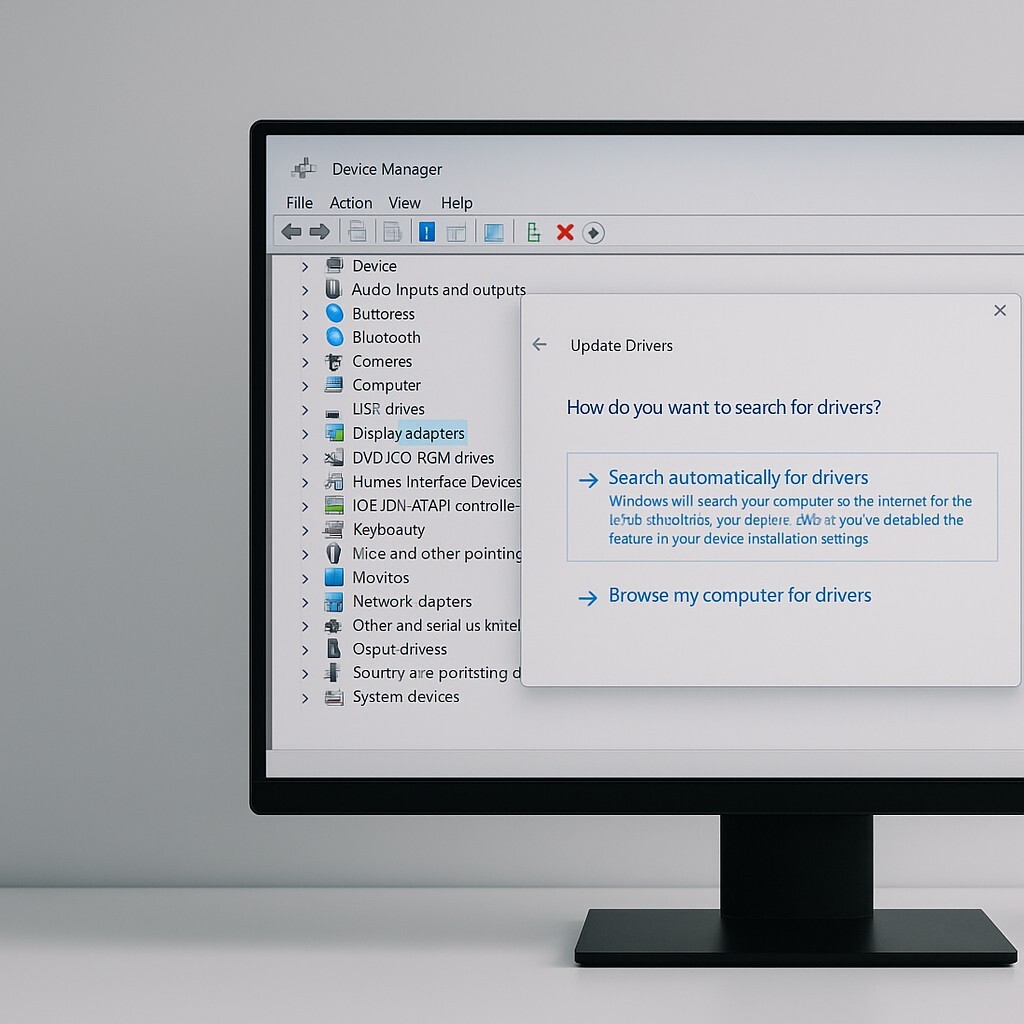
Task: Click the forward arrow toolbar icon
Action: [320, 232]
